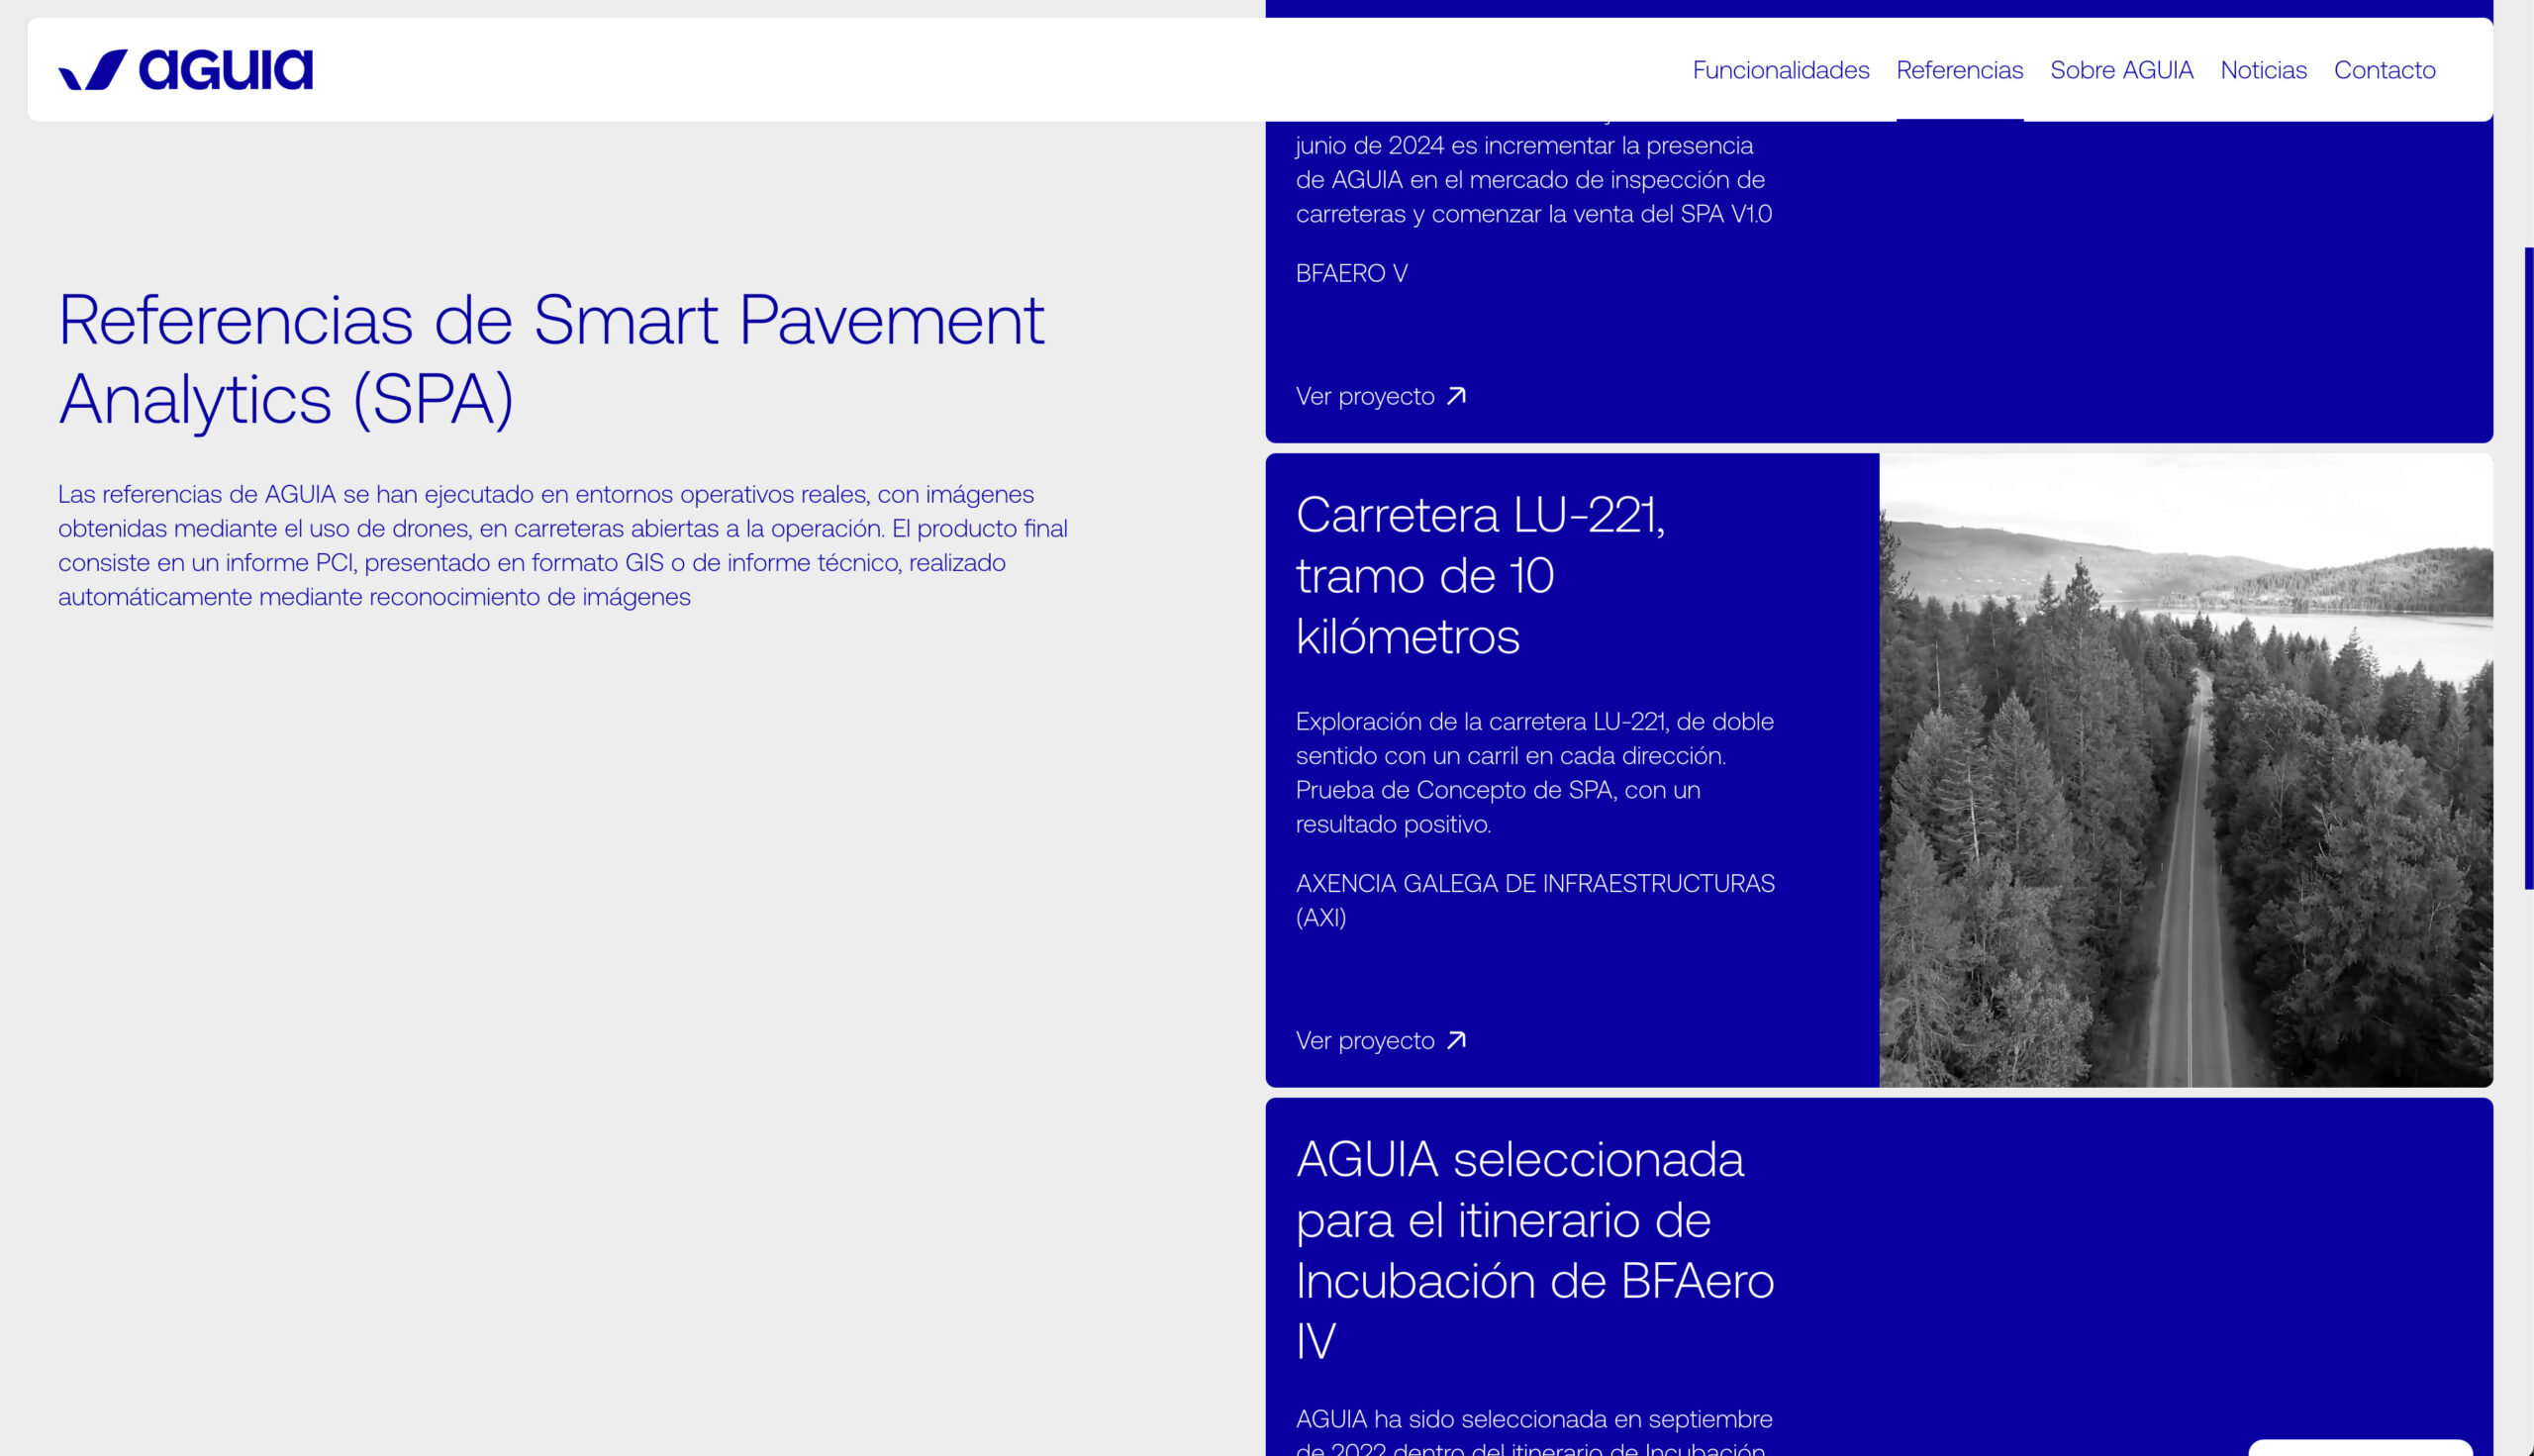
Task: Navigate to Contacto
Action: (x=2384, y=70)
